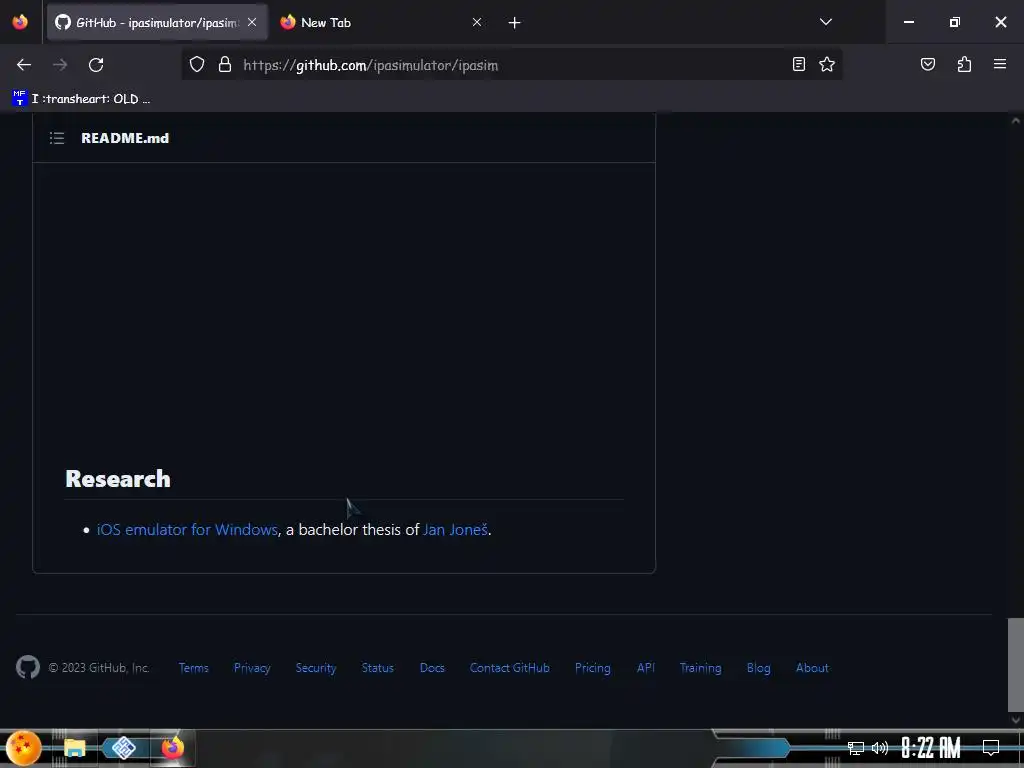Minimize the Firefox window

[x=908, y=22]
